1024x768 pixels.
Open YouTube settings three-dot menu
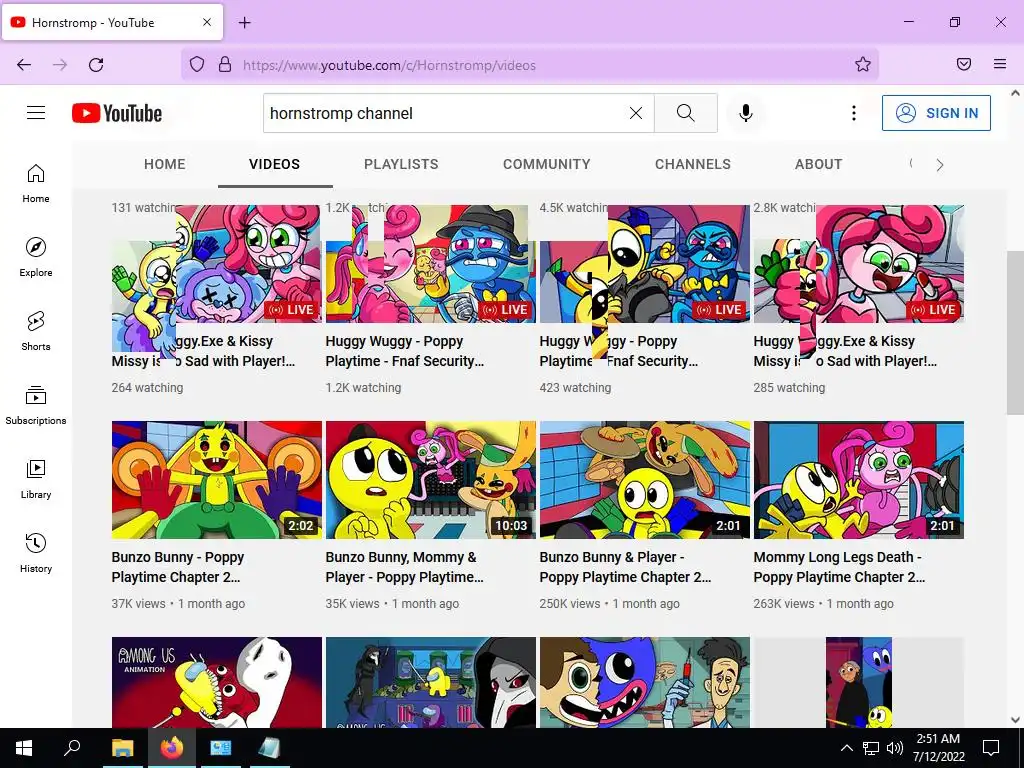click(854, 113)
